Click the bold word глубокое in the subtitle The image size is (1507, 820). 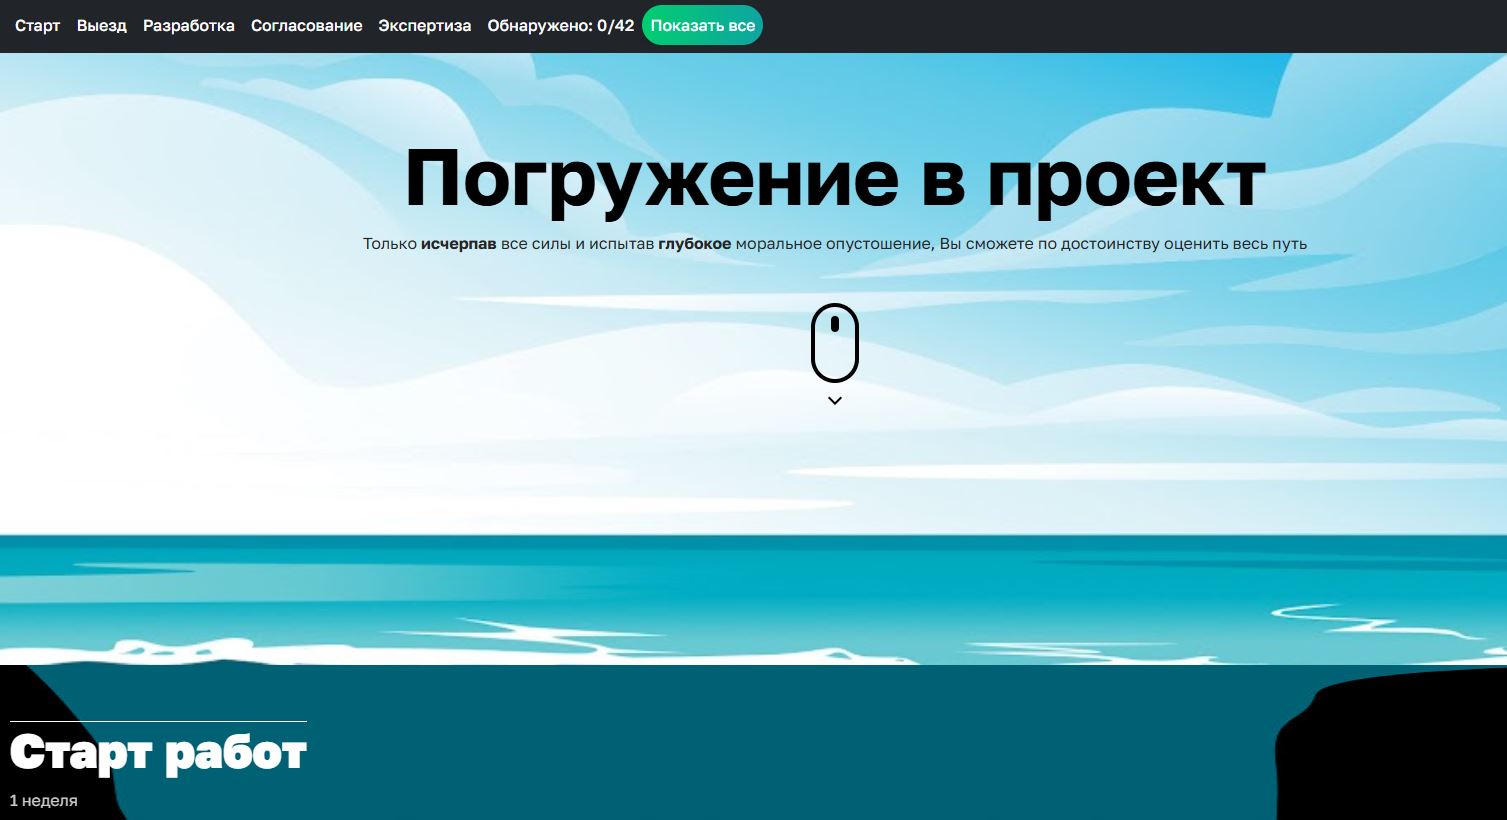point(695,244)
